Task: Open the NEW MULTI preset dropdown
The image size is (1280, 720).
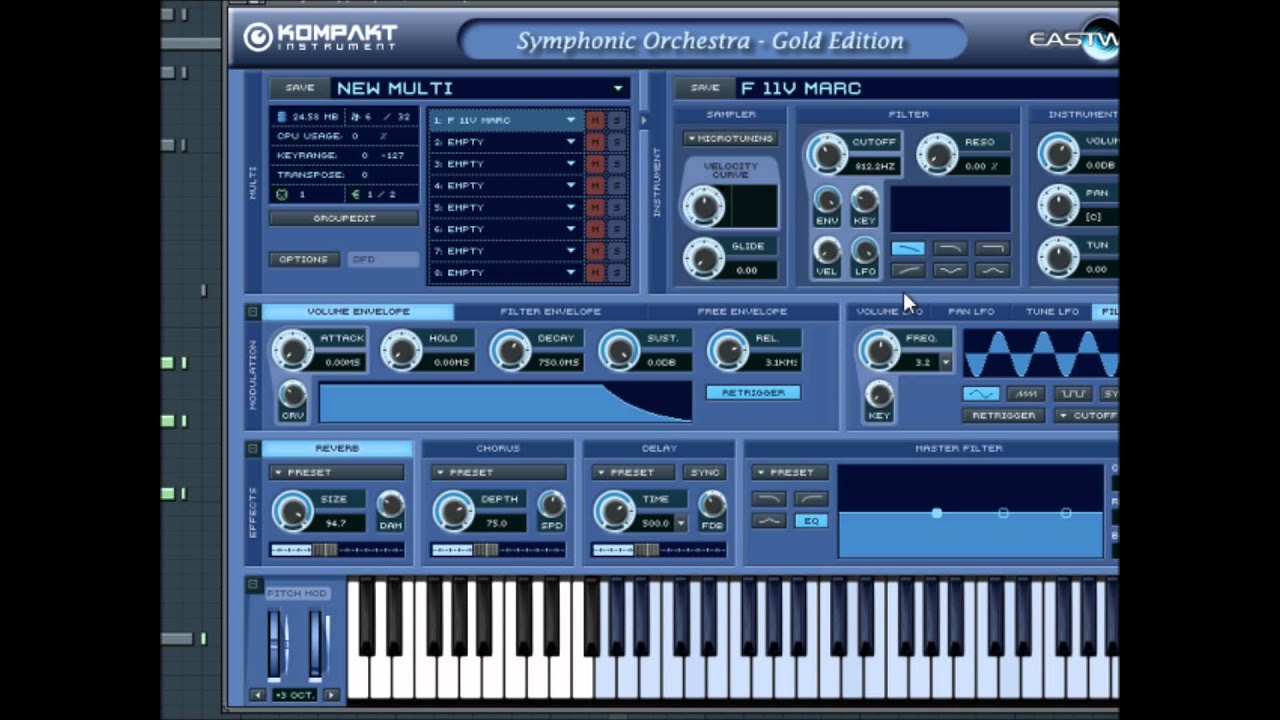Action: (x=618, y=88)
